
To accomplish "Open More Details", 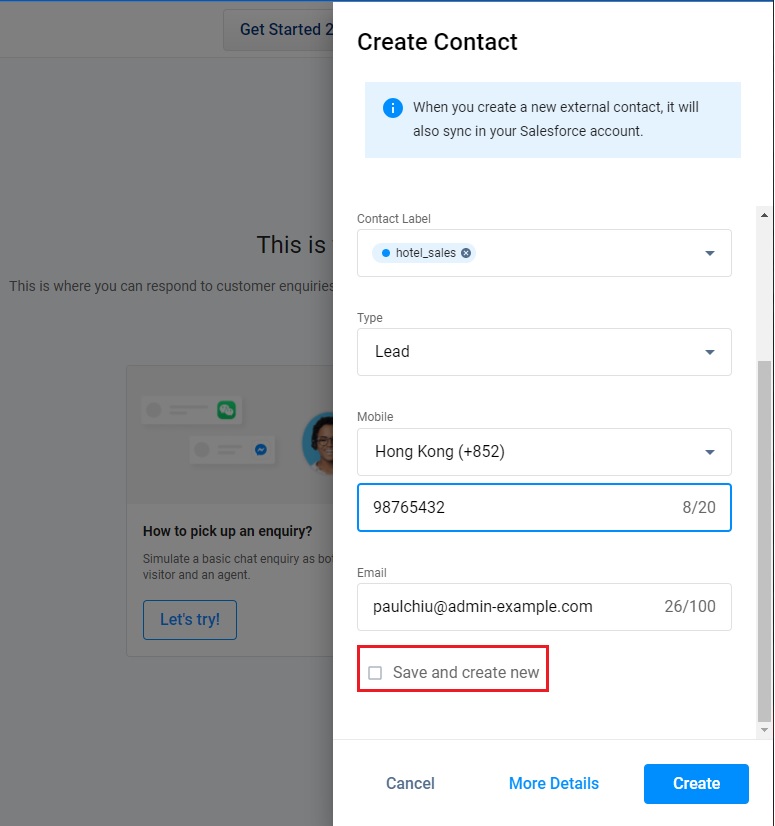I will 554,784.
